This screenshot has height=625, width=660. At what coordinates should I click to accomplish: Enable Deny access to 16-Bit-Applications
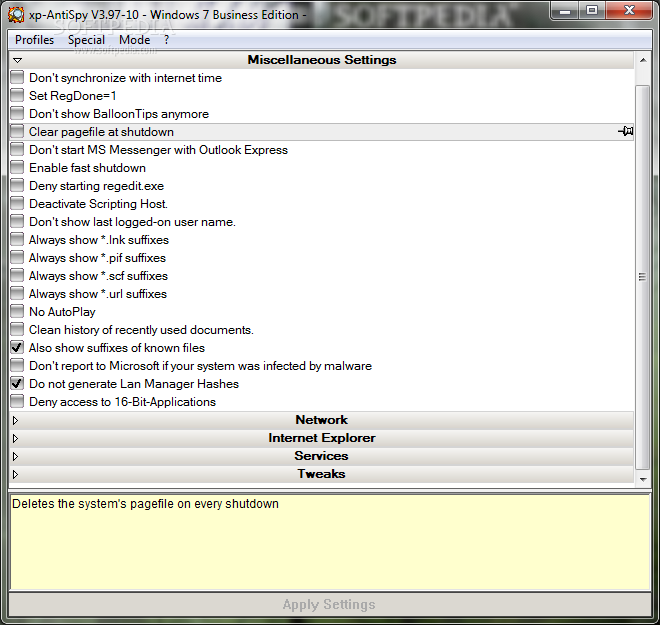coord(17,402)
